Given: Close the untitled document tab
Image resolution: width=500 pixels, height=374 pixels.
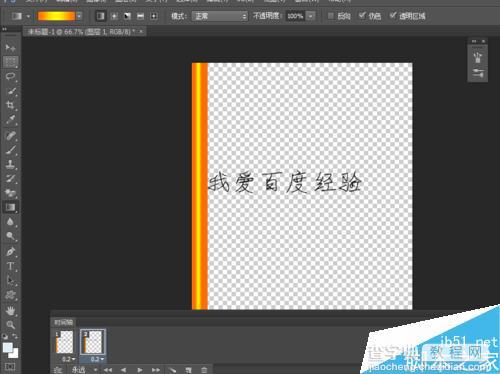Looking at the screenshot, I should click(x=141, y=32).
